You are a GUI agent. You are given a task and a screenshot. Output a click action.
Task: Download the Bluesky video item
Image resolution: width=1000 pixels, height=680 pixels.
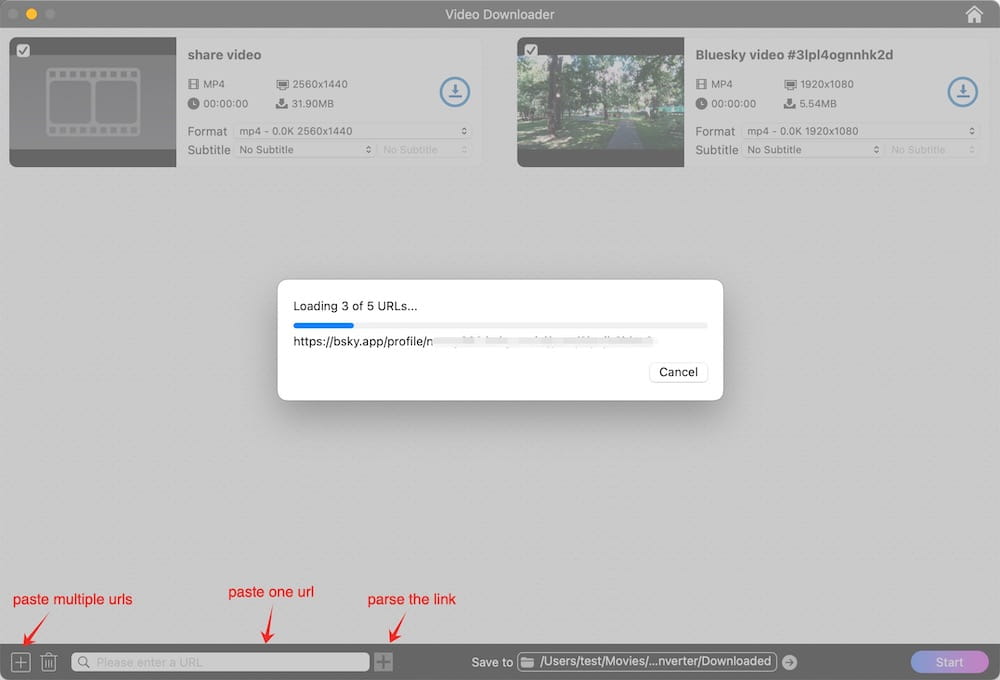click(963, 92)
